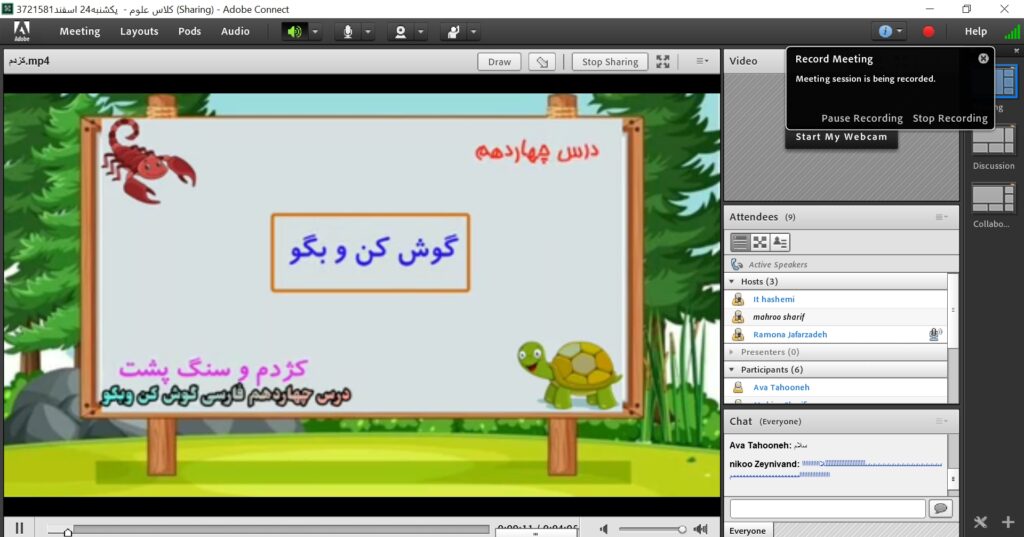The image size is (1024, 537).
Task: Open nikoo Zeynivand's chat link
Action: pos(836,469)
